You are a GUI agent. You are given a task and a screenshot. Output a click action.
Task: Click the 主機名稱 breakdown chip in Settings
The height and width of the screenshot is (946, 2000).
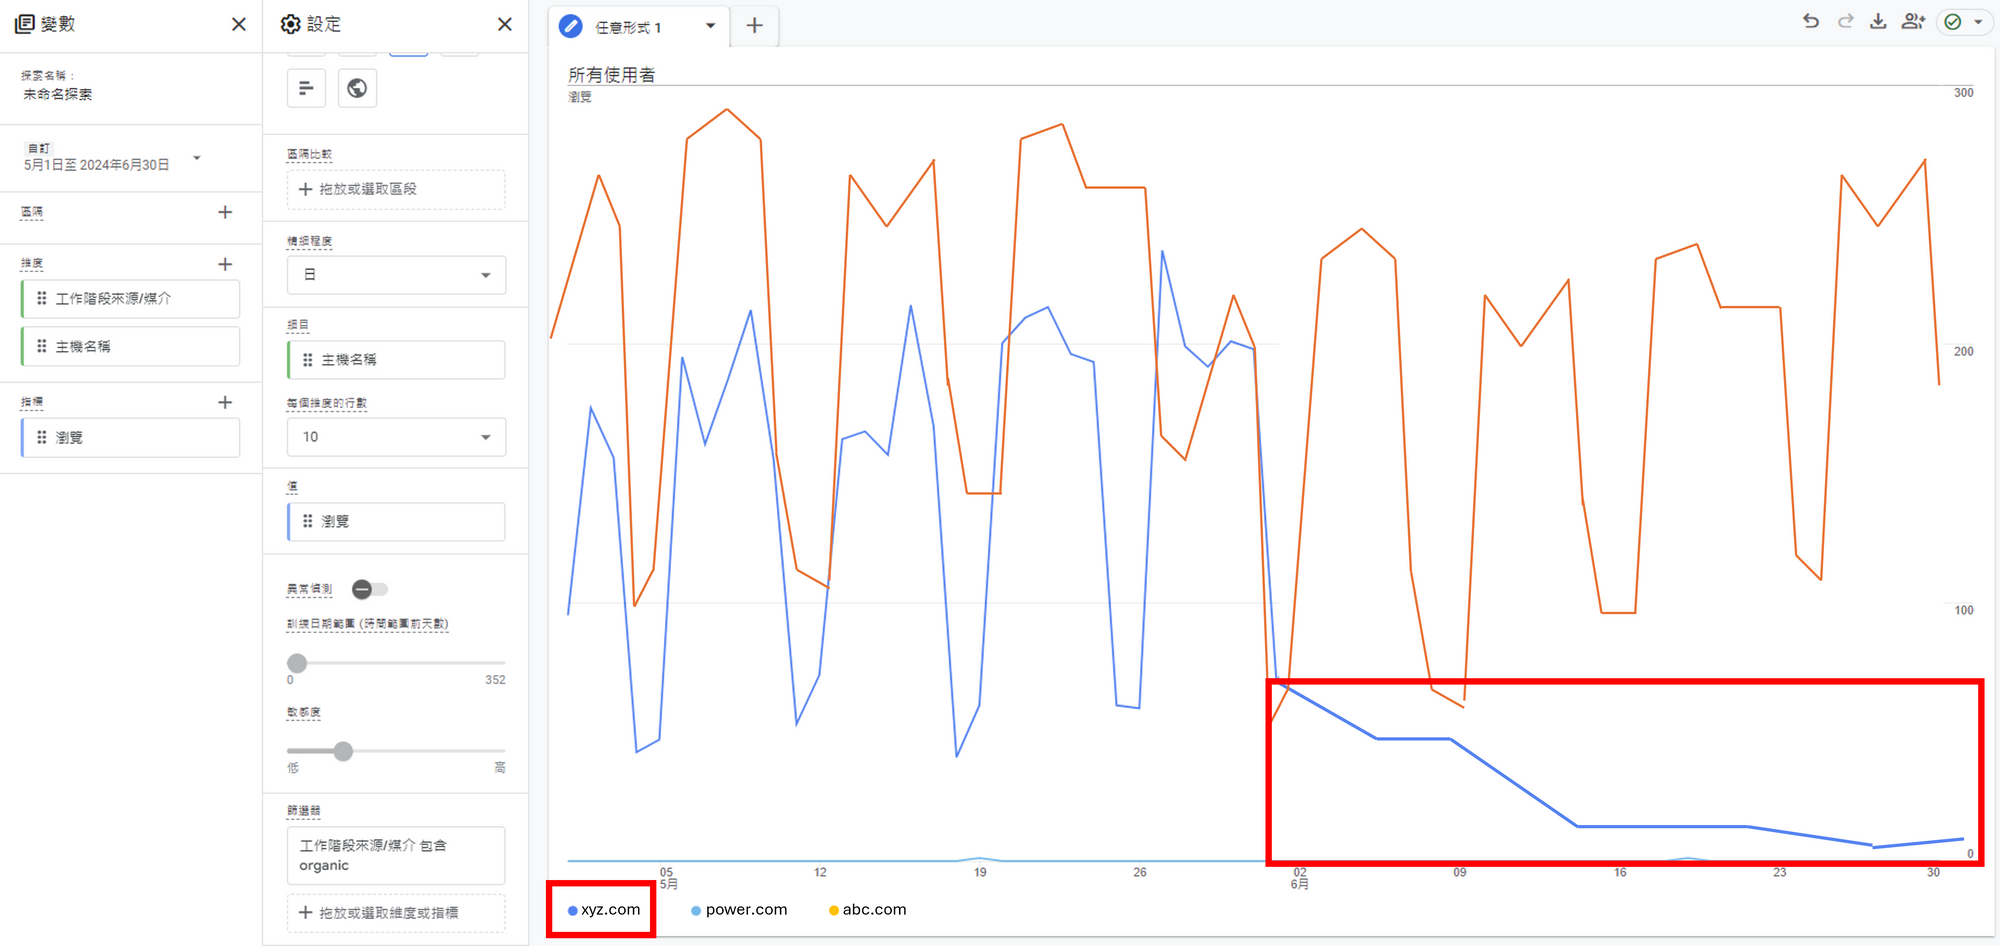(396, 360)
